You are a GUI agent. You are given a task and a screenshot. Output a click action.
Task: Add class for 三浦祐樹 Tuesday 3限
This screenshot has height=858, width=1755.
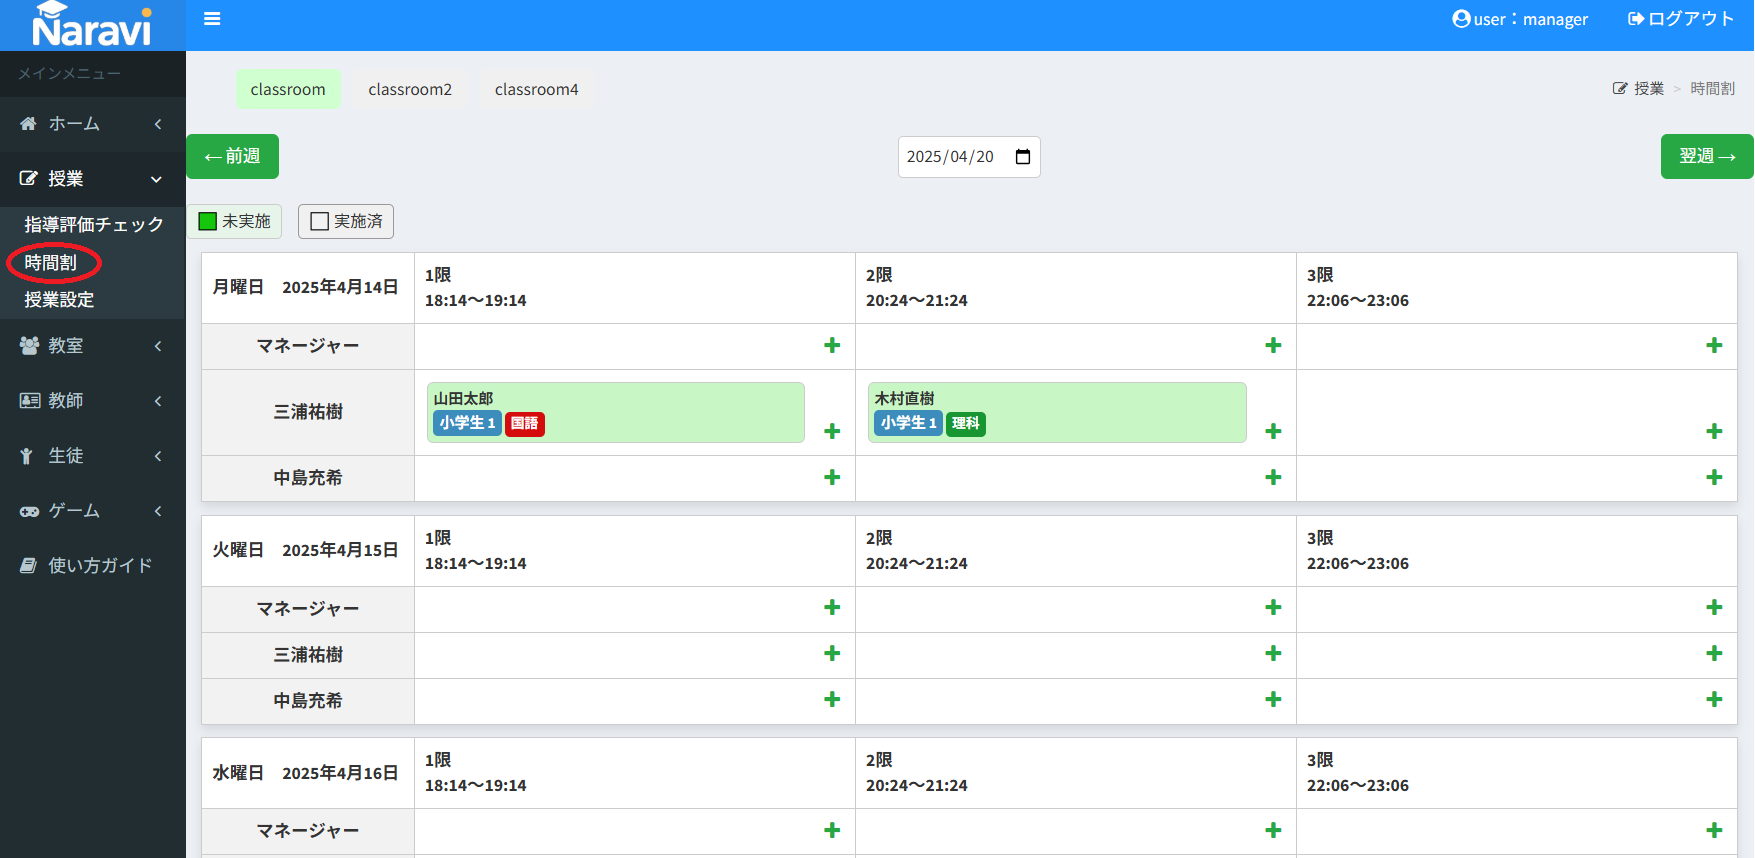(1714, 653)
